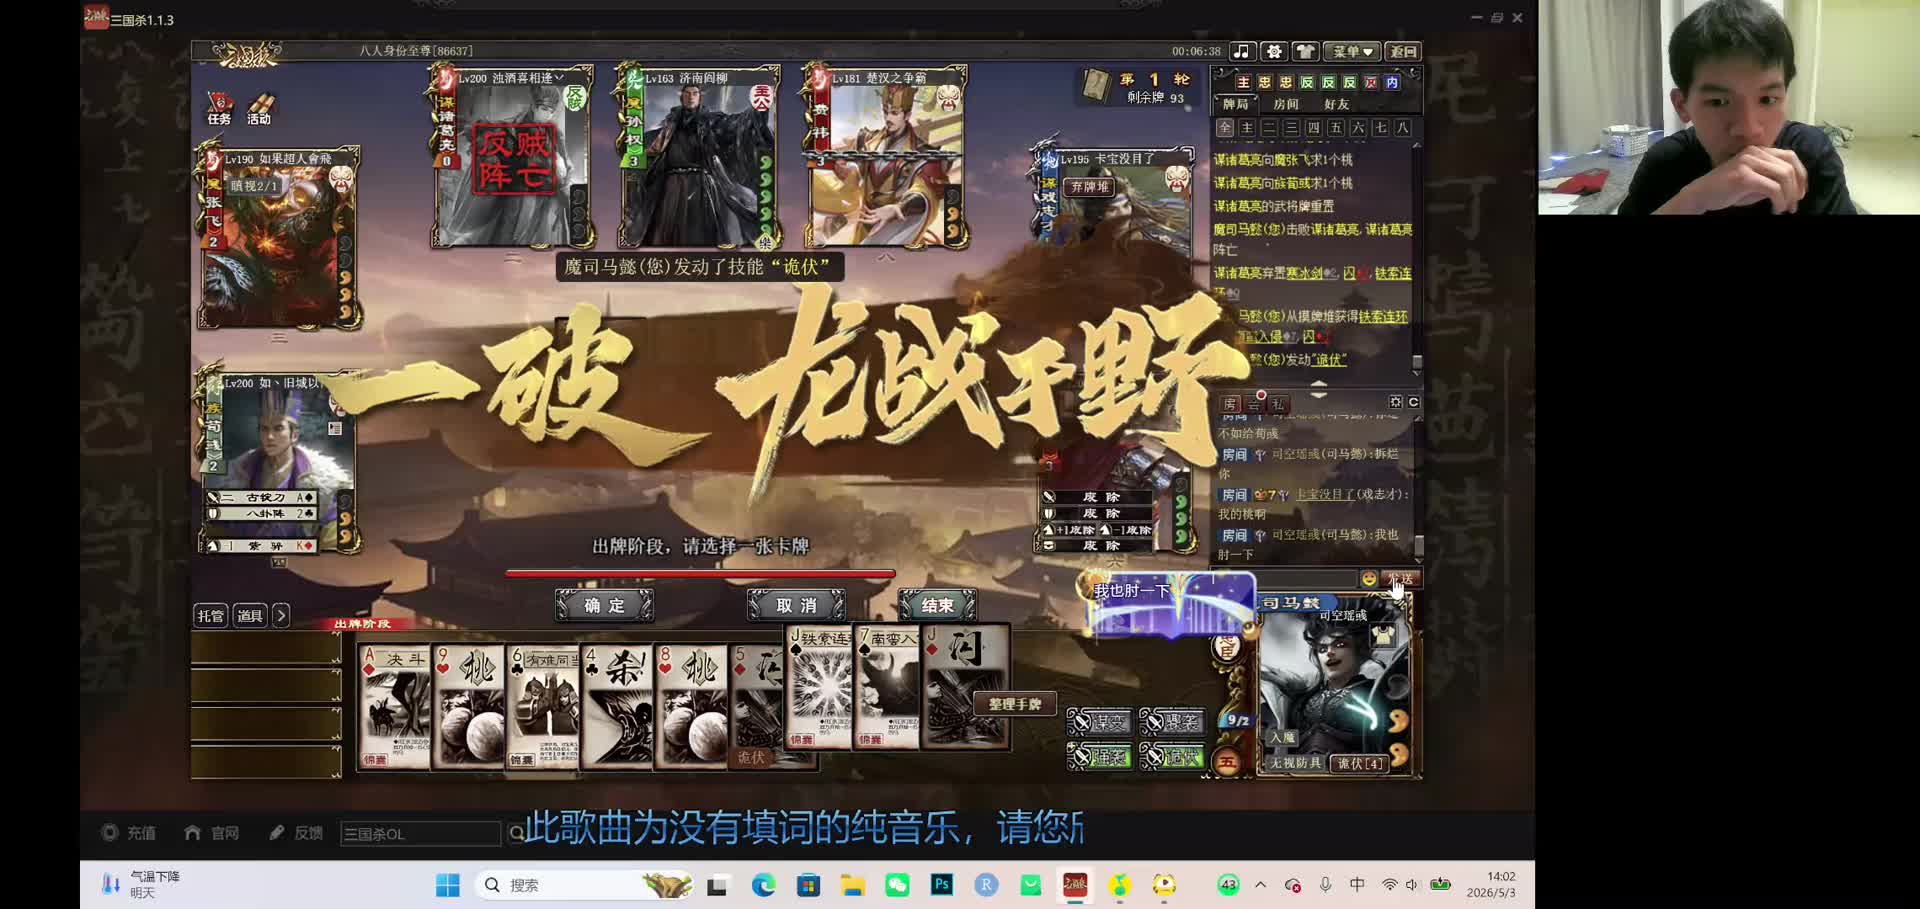Expand the arrow next to 道具
This screenshot has width=1920, height=909.
[281, 616]
